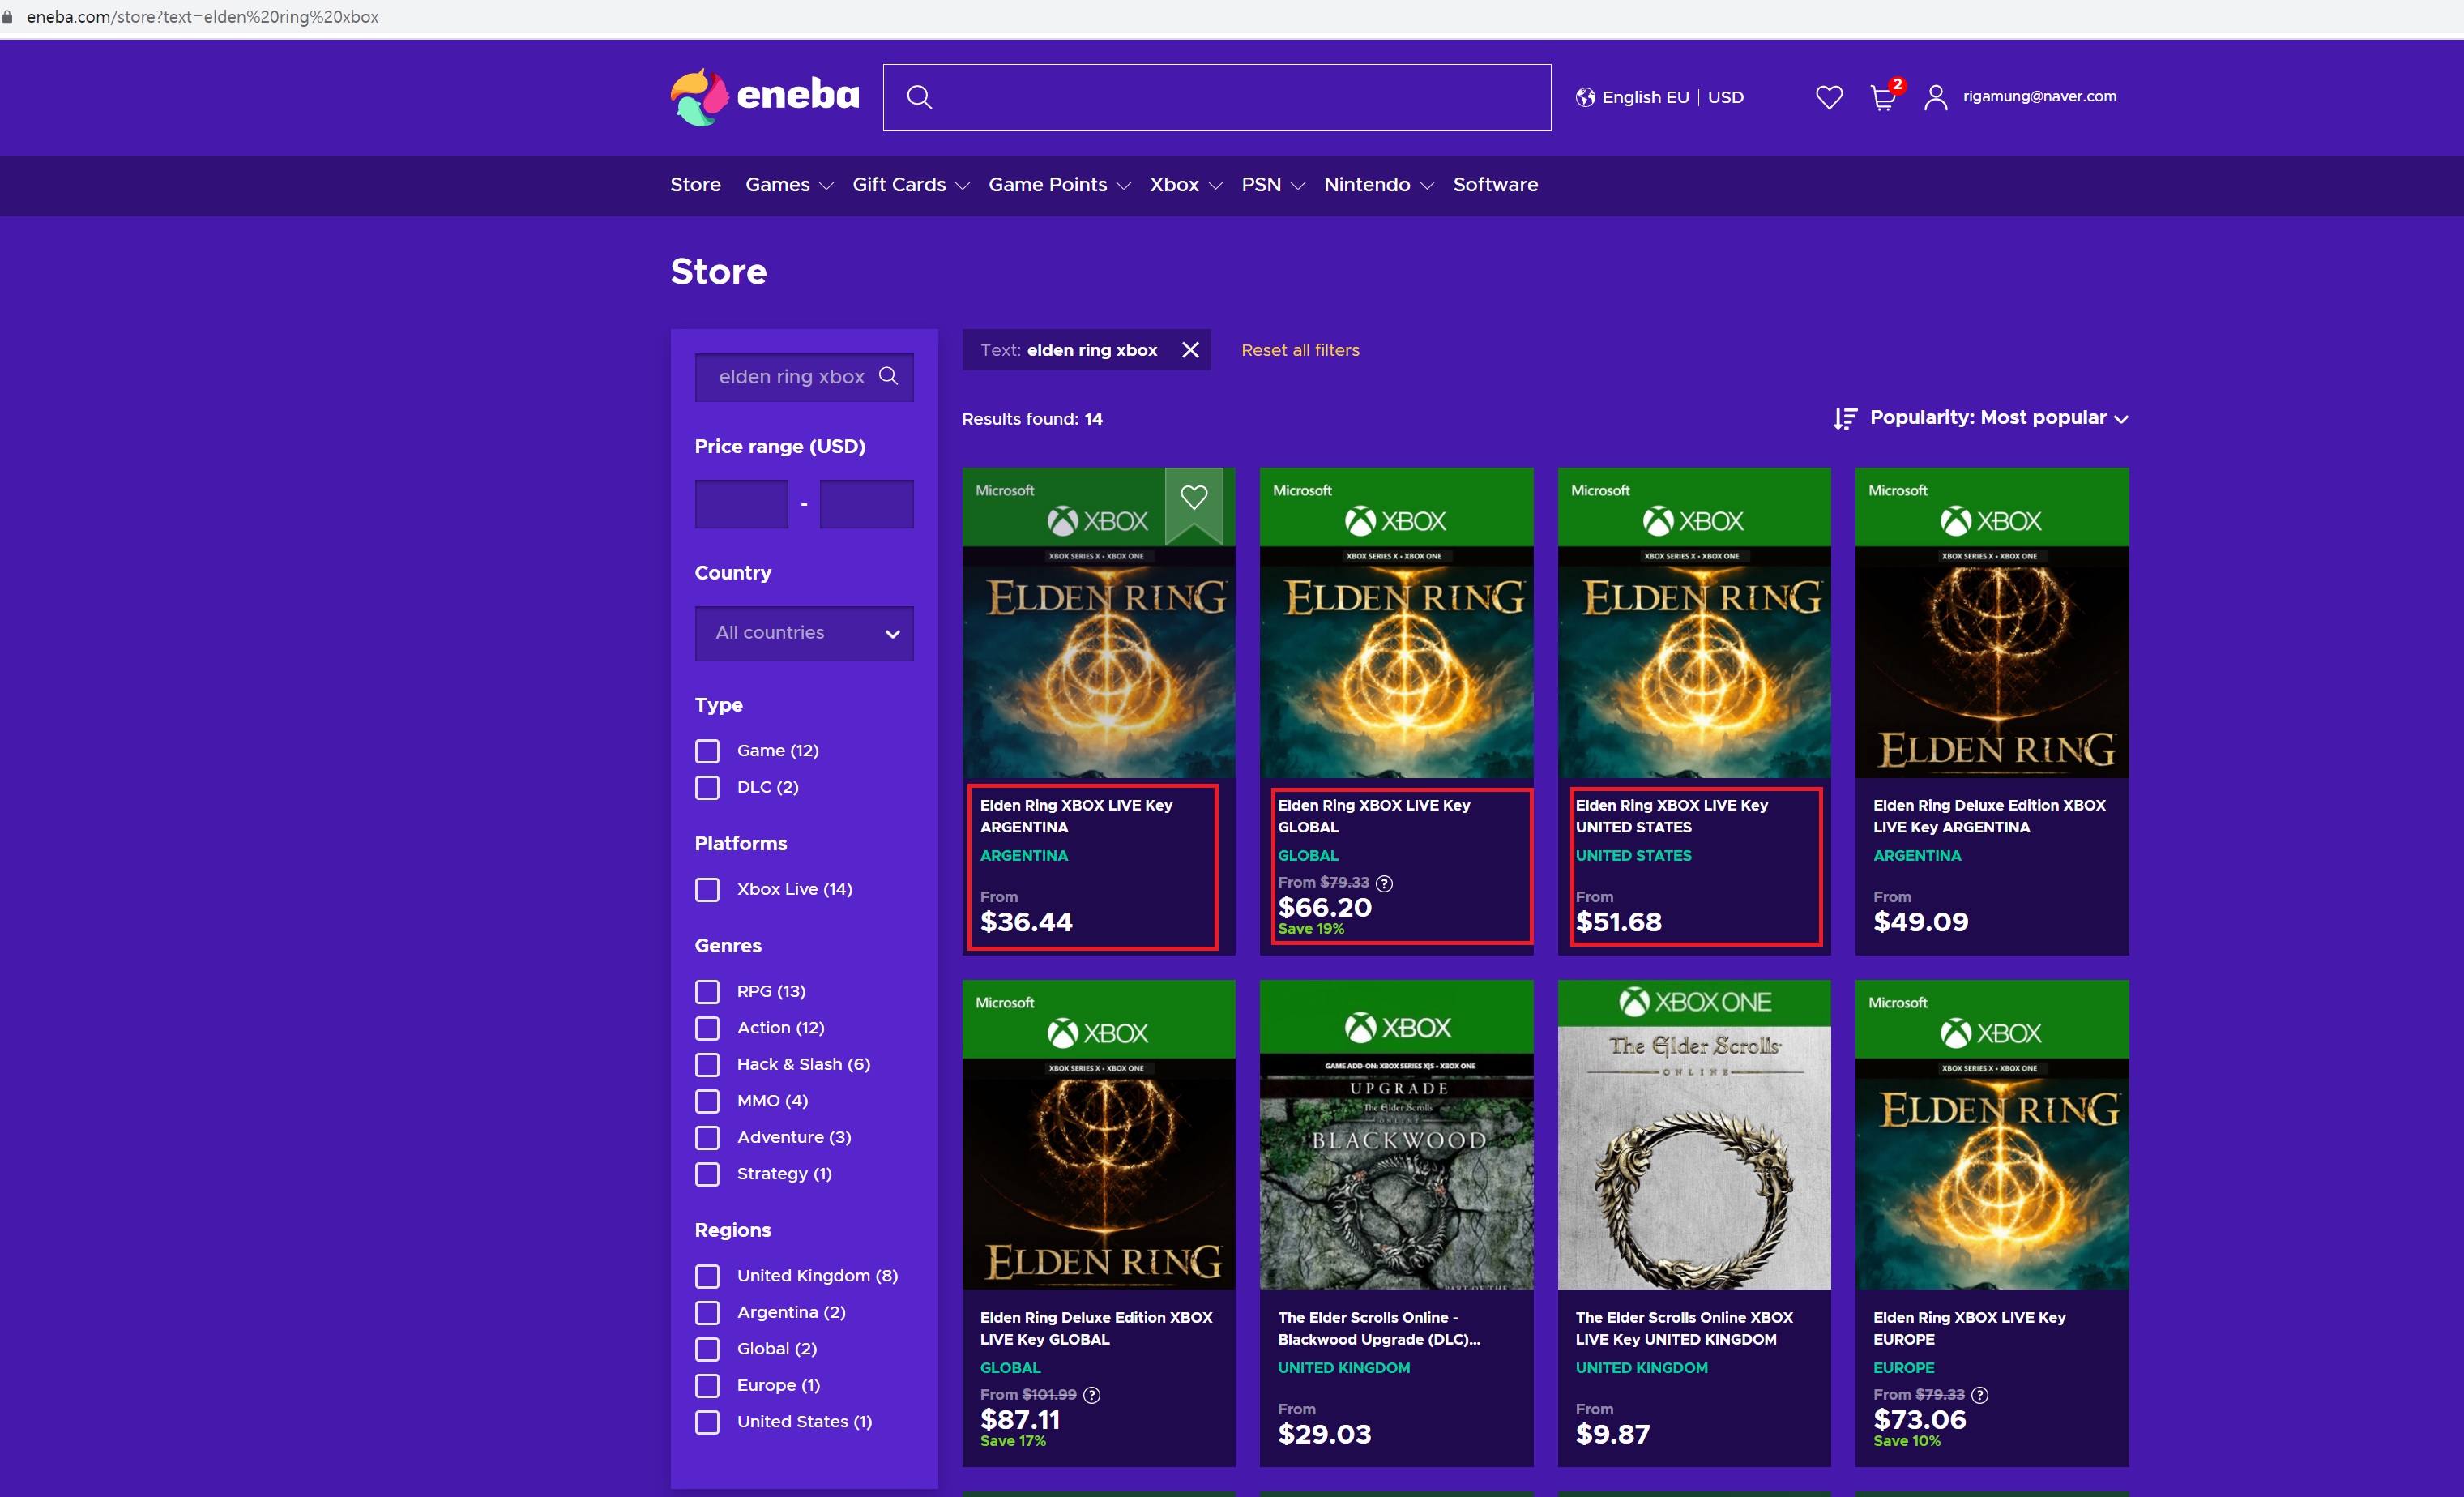This screenshot has height=1497, width=2464.
Task: Open the rigamung@naver.com account link
Action: [2039, 96]
